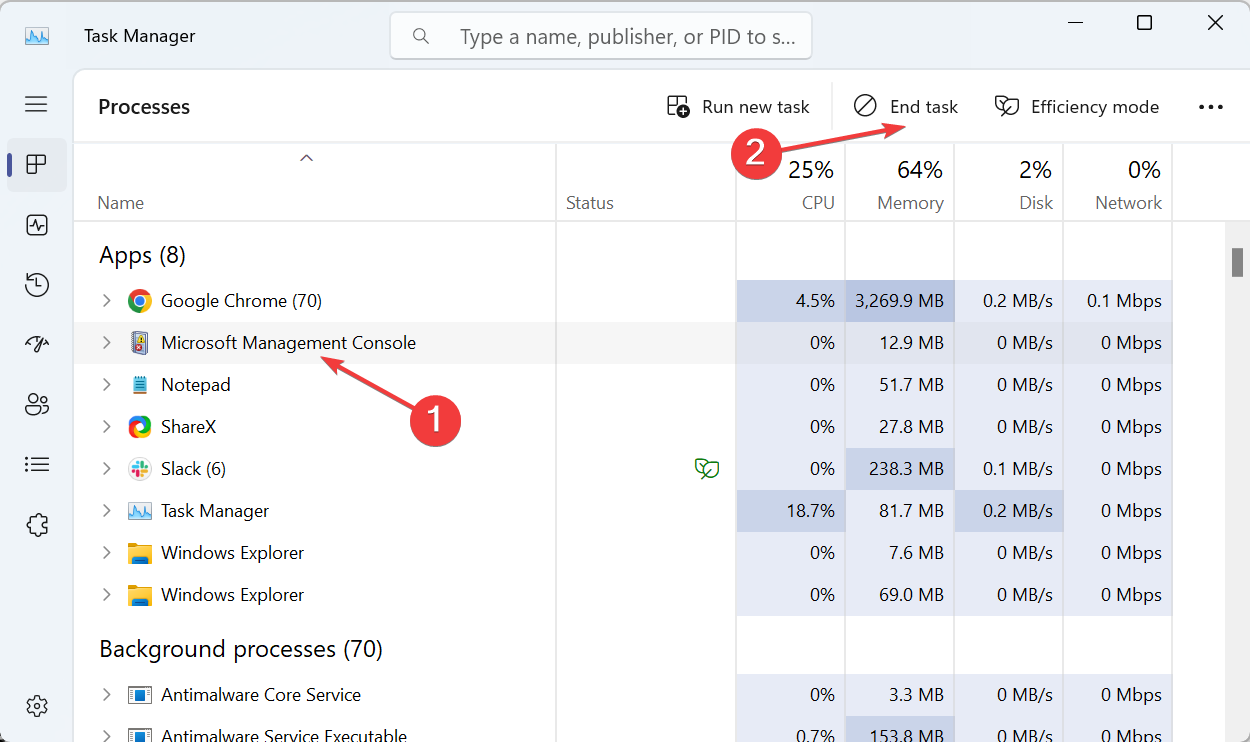This screenshot has width=1250, height=742.
Task: Close the Task Manager window
Action: tap(1216, 23)
